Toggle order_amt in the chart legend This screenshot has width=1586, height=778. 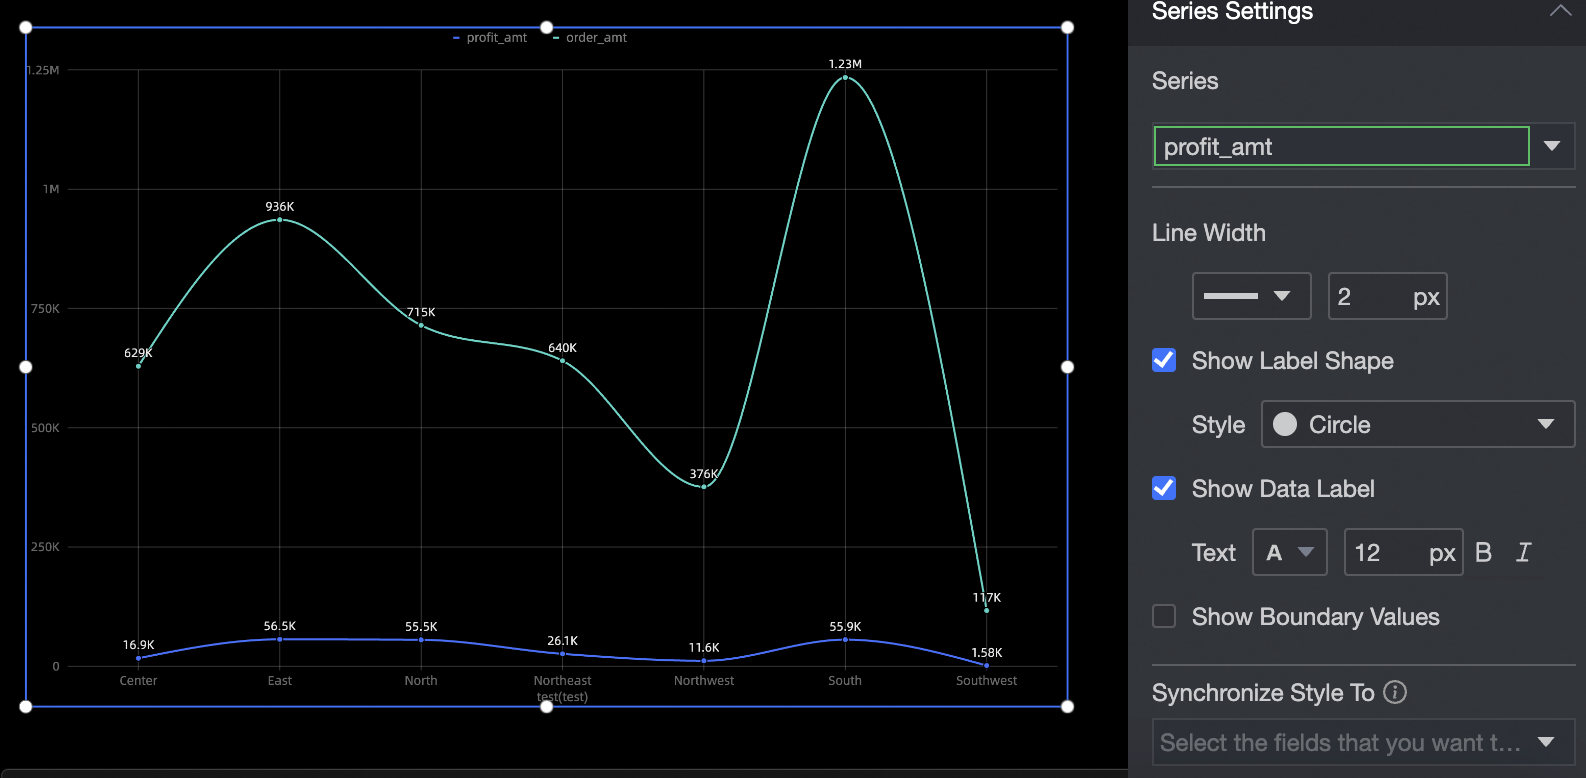click(x=590, y=38)
